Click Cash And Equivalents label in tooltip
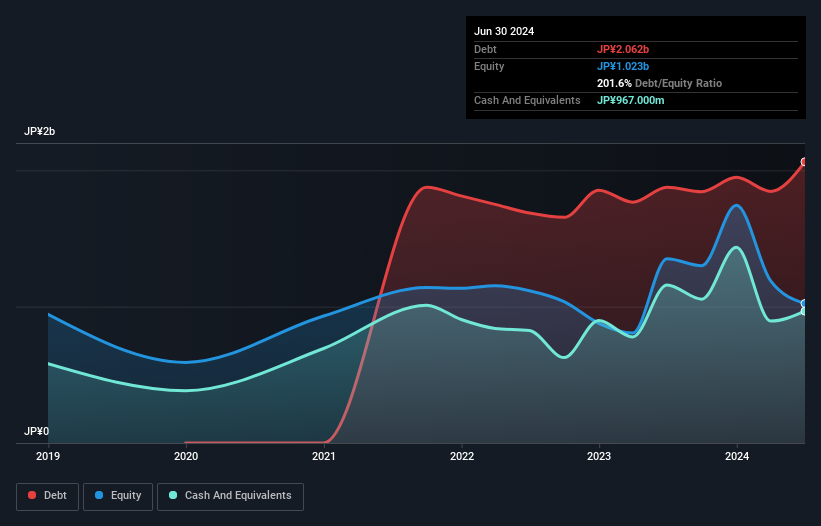The height and width of the screenshot is (526, 821). 527,100
